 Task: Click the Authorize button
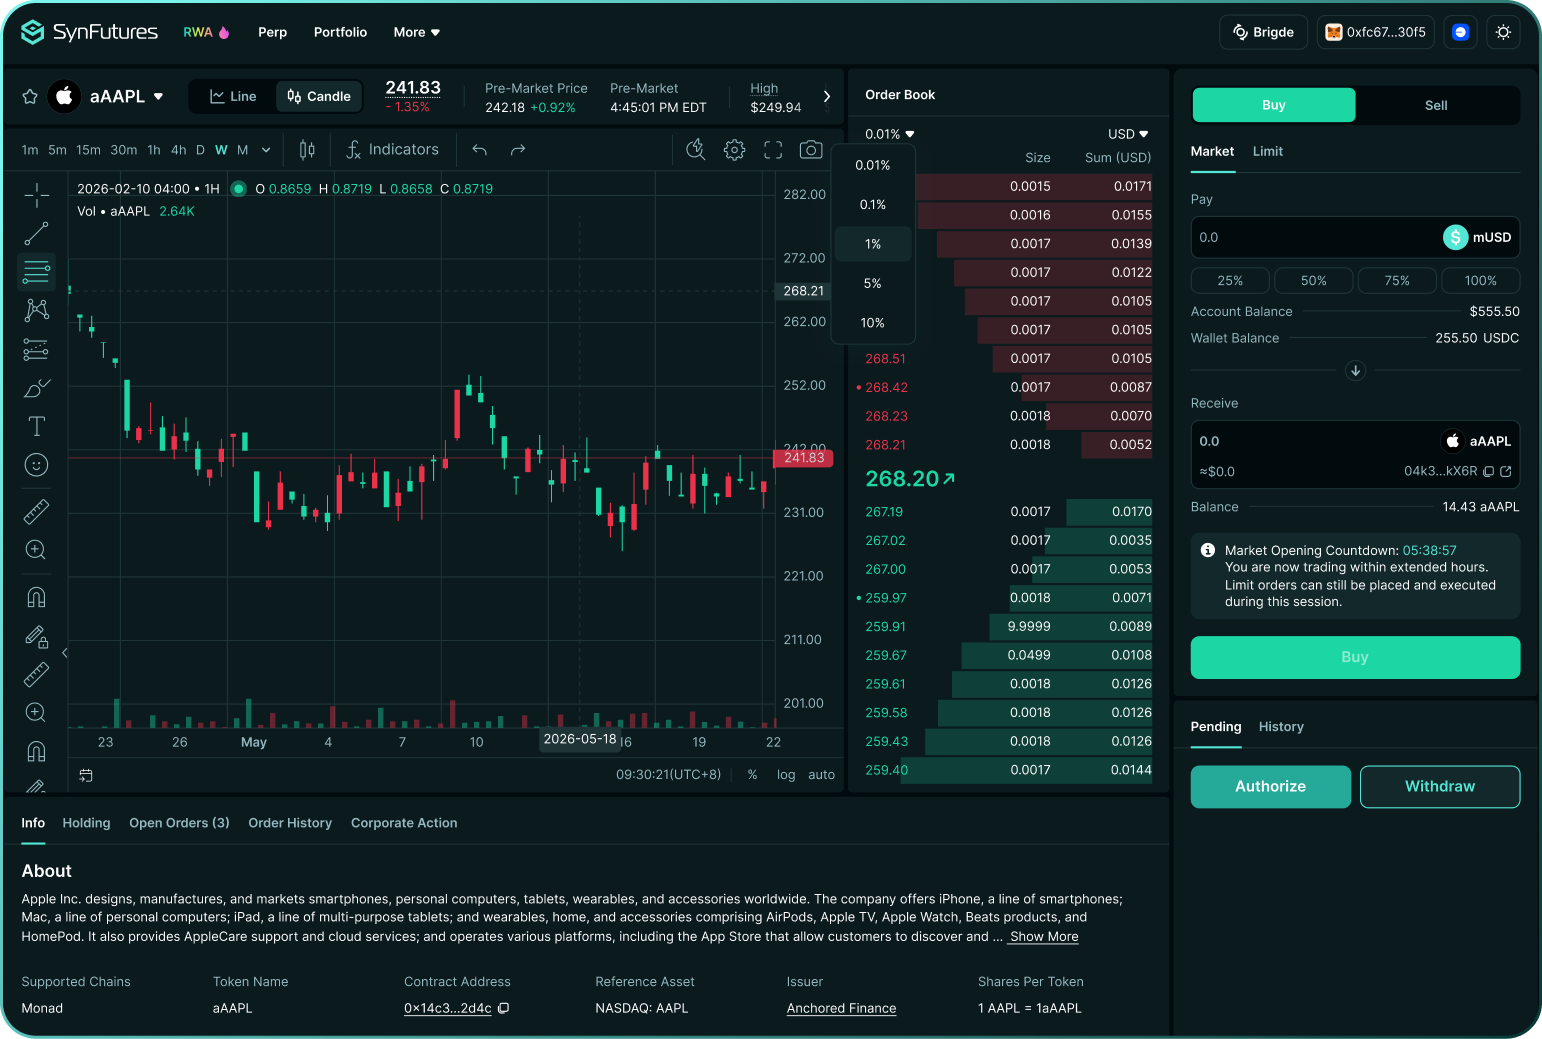coord(1270,786)
